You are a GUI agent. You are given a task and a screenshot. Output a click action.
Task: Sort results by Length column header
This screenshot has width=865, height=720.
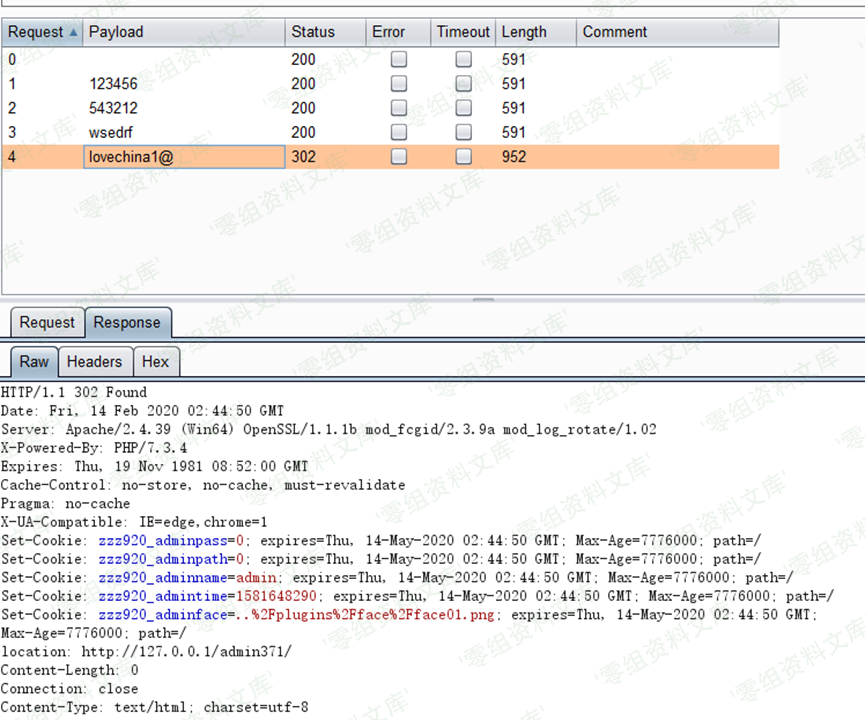click(524, 32)
